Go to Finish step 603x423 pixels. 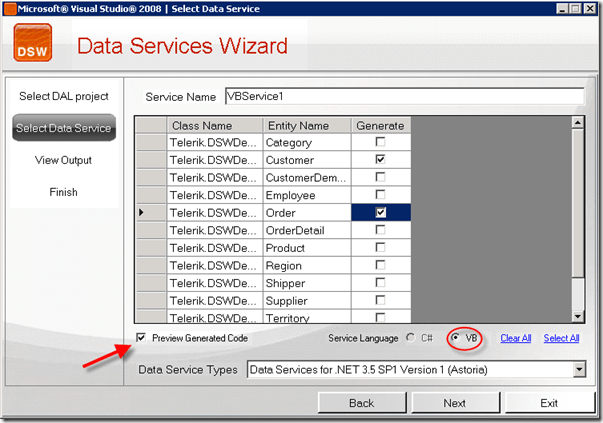(x=63, y=192)
